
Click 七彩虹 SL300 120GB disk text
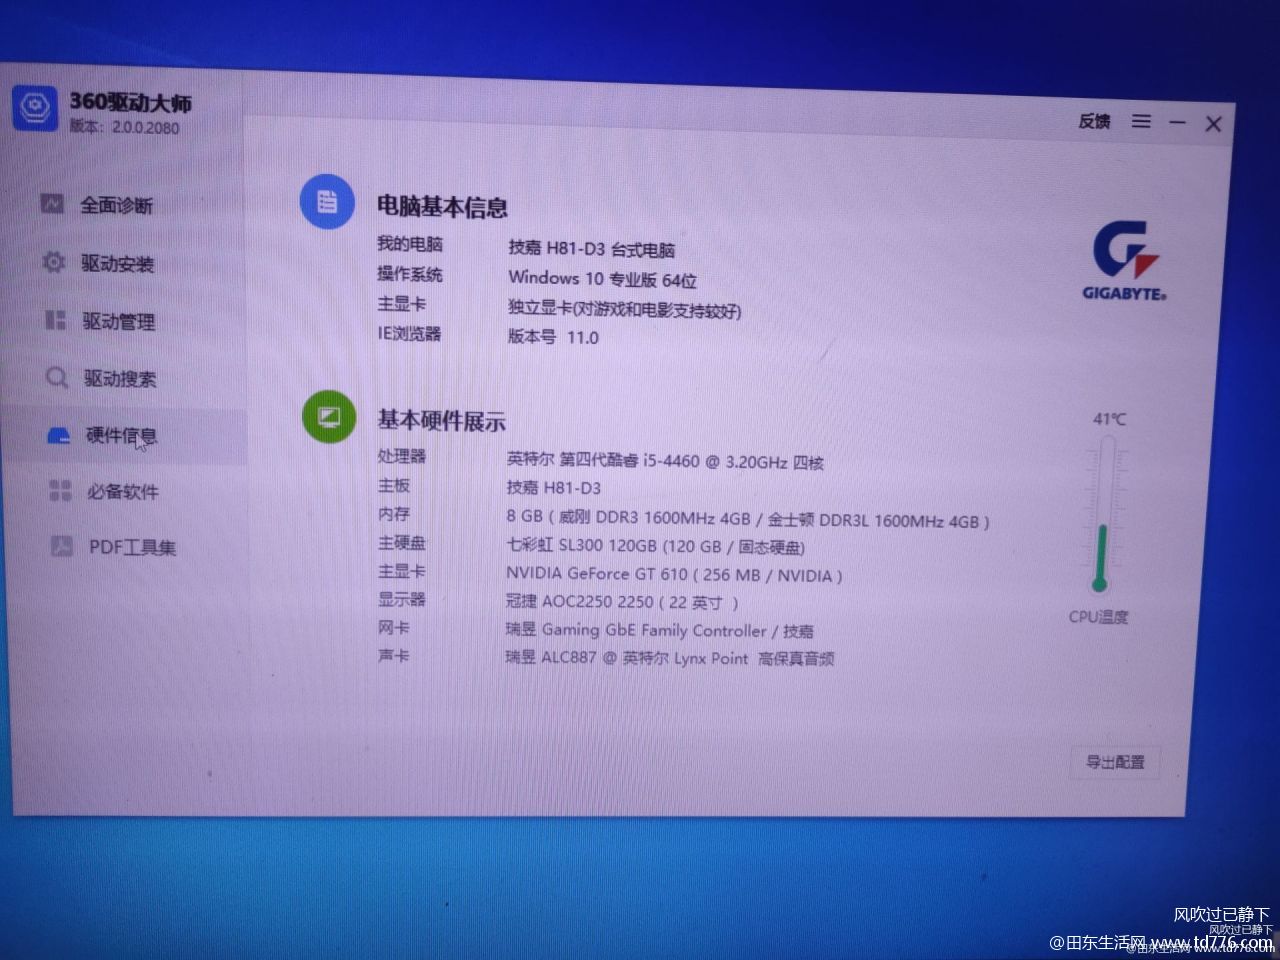[655, 547]
